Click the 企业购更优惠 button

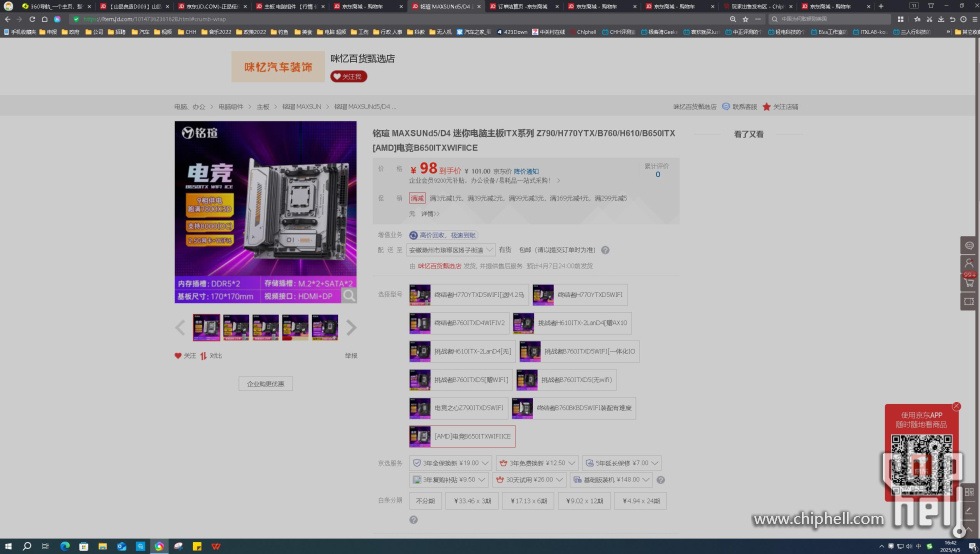click(x=265, y=384)
